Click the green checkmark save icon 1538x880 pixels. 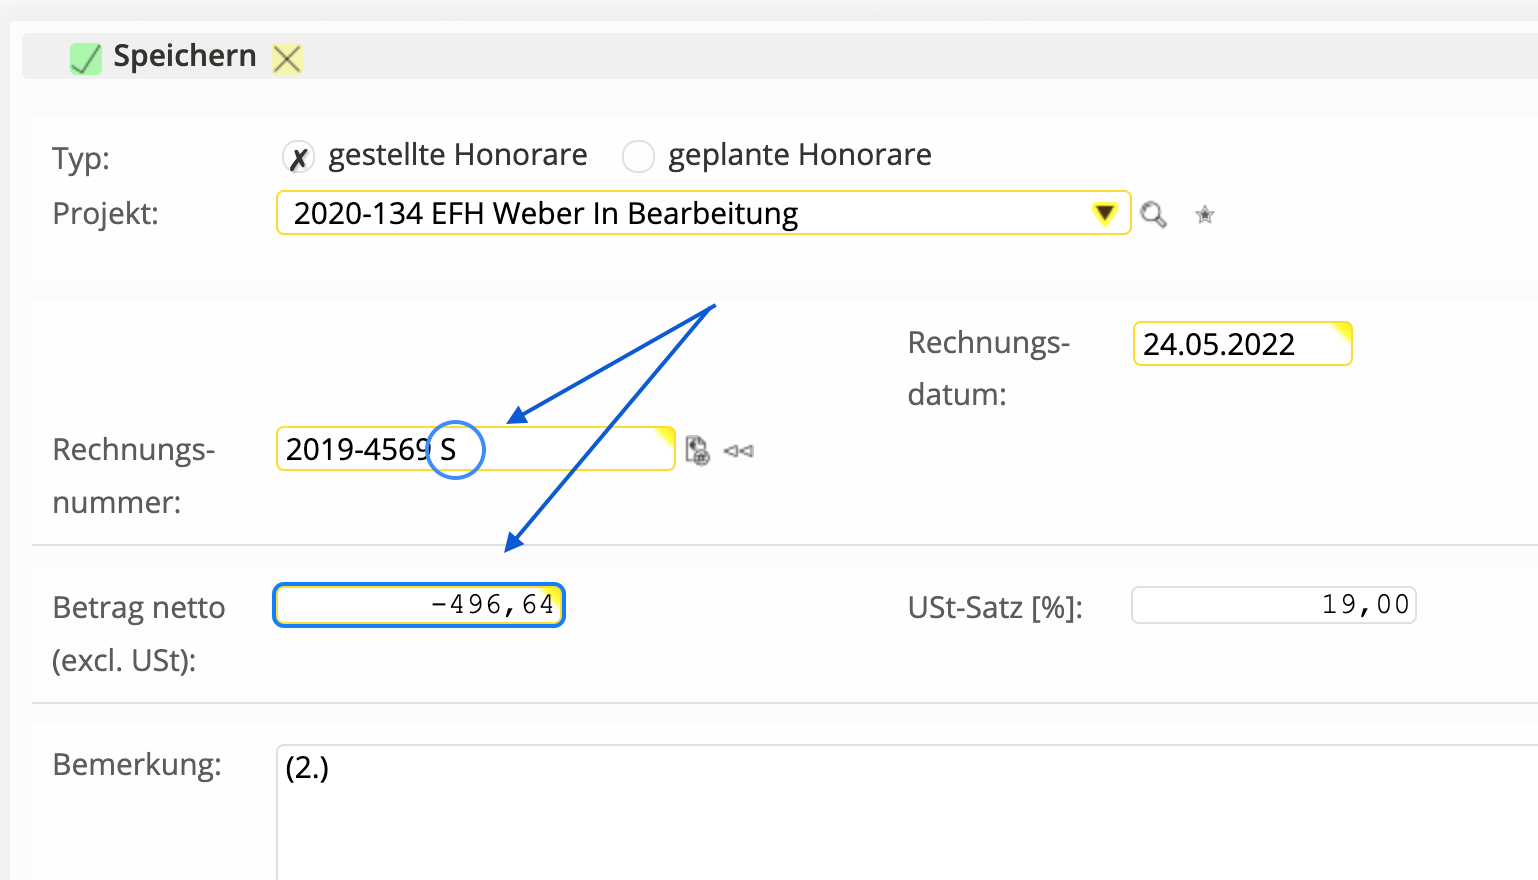(86, 59)
